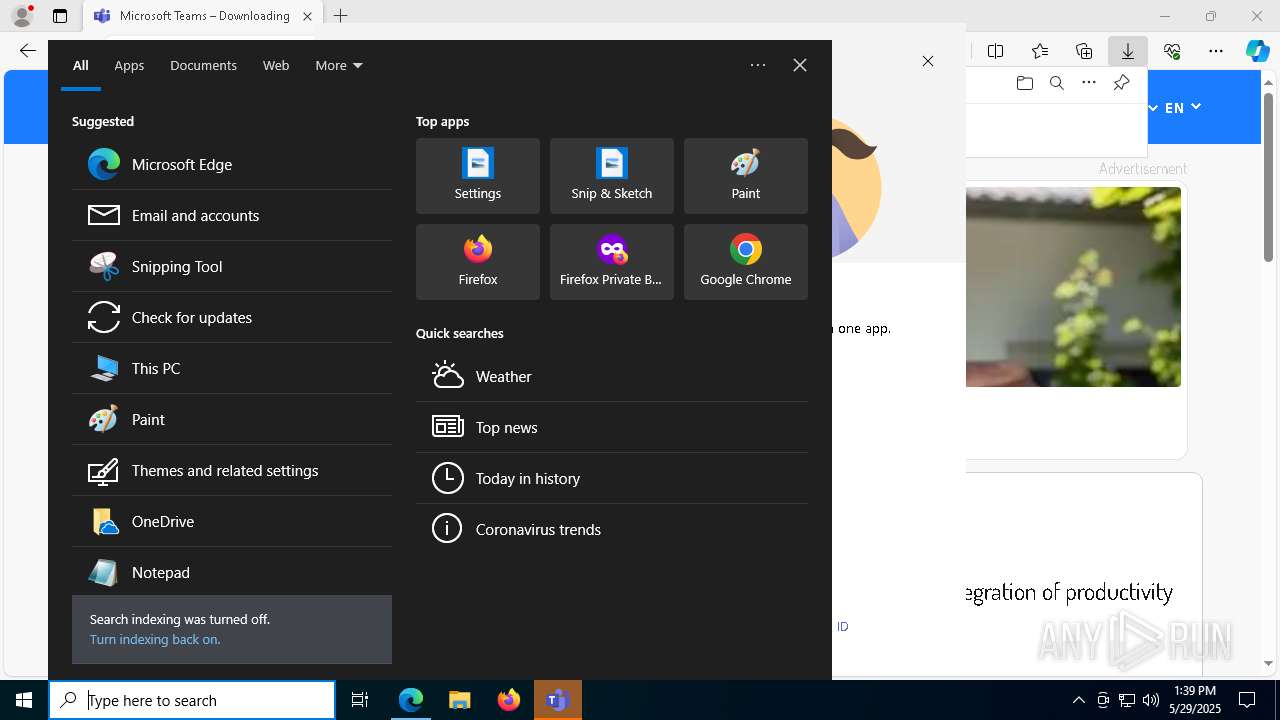
Task: Open network status tray icon
Action: click(x=1127, y=700)
